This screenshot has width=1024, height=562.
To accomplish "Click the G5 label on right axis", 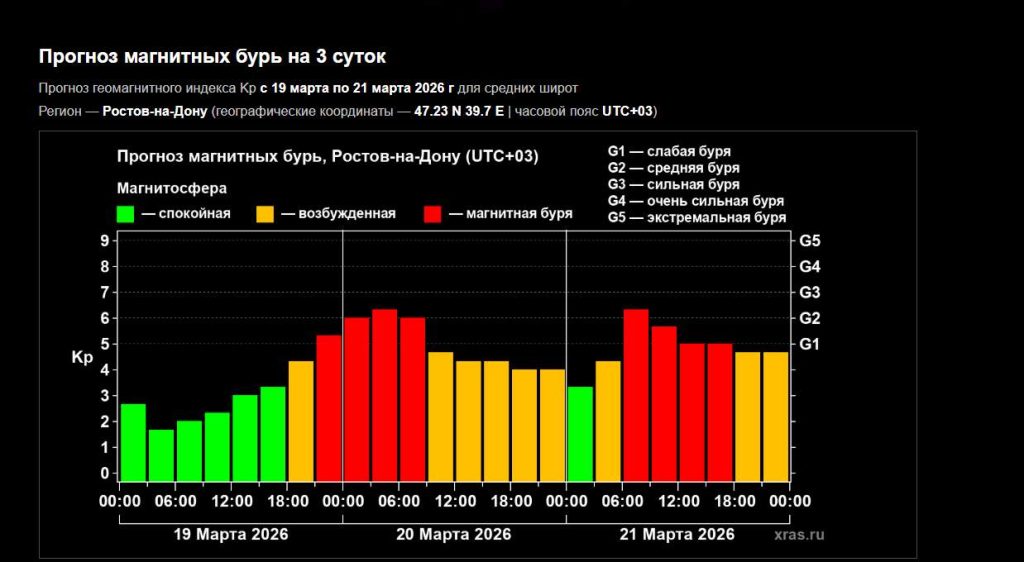I will point(809,241).
